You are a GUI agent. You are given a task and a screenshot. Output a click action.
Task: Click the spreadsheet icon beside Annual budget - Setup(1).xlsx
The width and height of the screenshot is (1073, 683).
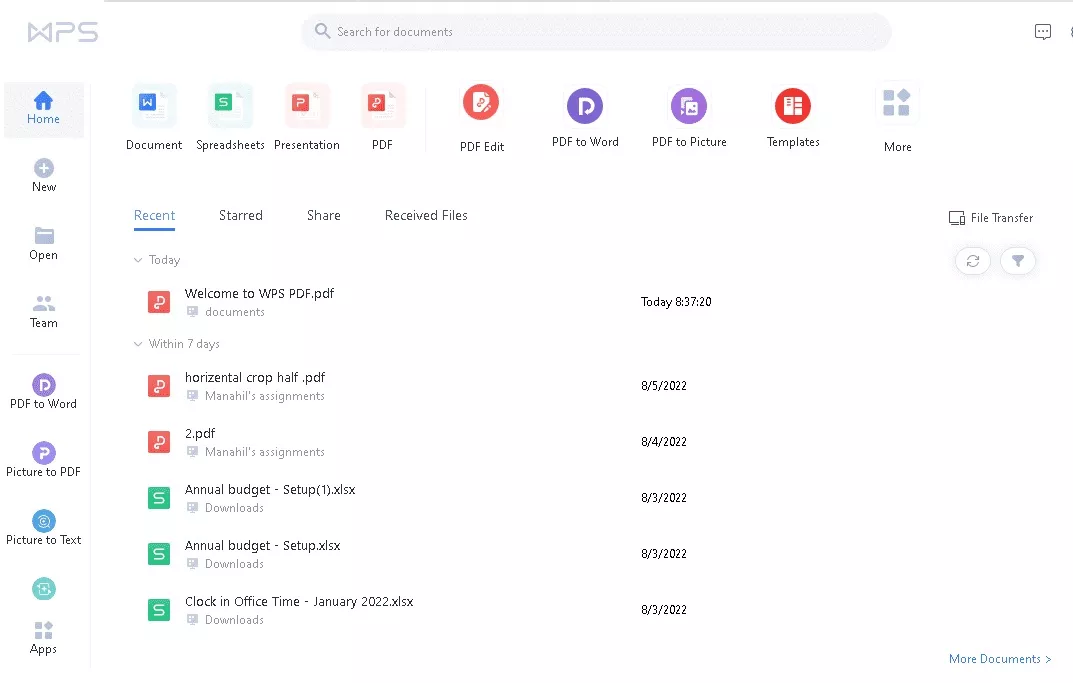159,498
